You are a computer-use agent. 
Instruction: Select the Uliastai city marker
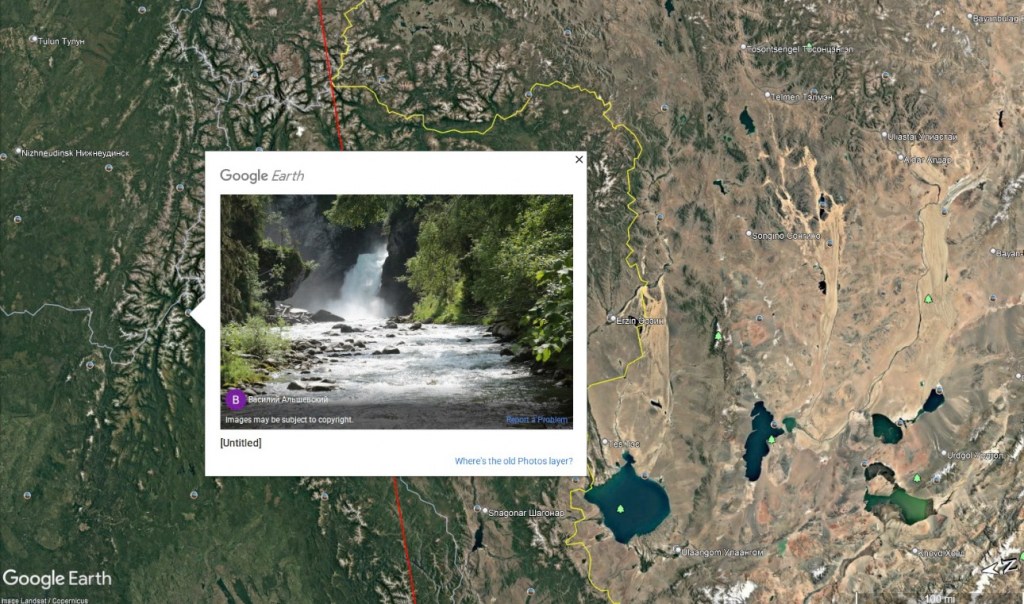coord(884,136)
